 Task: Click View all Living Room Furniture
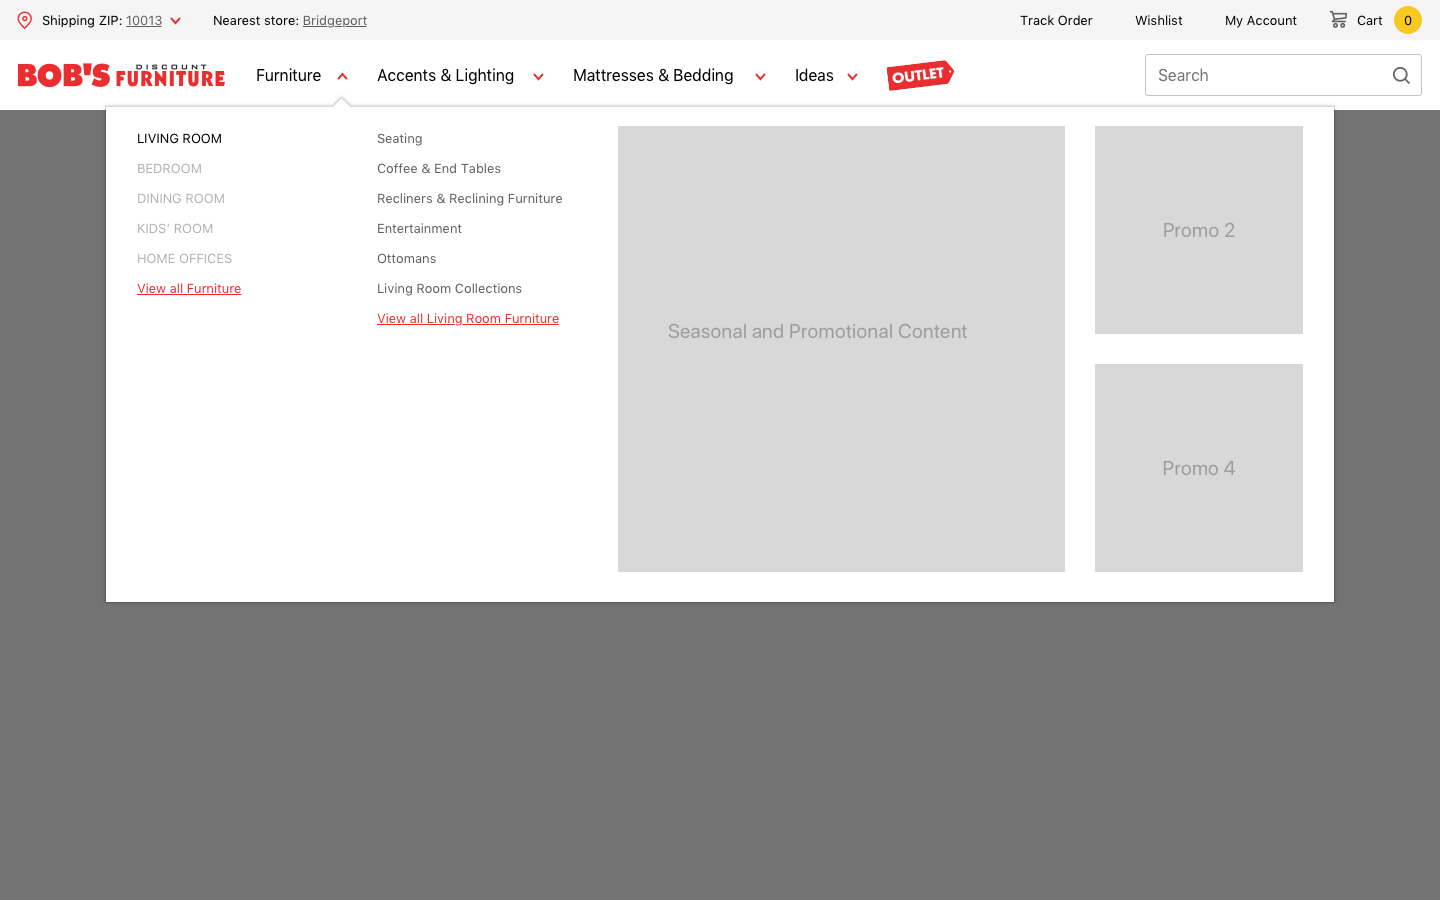tap(468, 319)
